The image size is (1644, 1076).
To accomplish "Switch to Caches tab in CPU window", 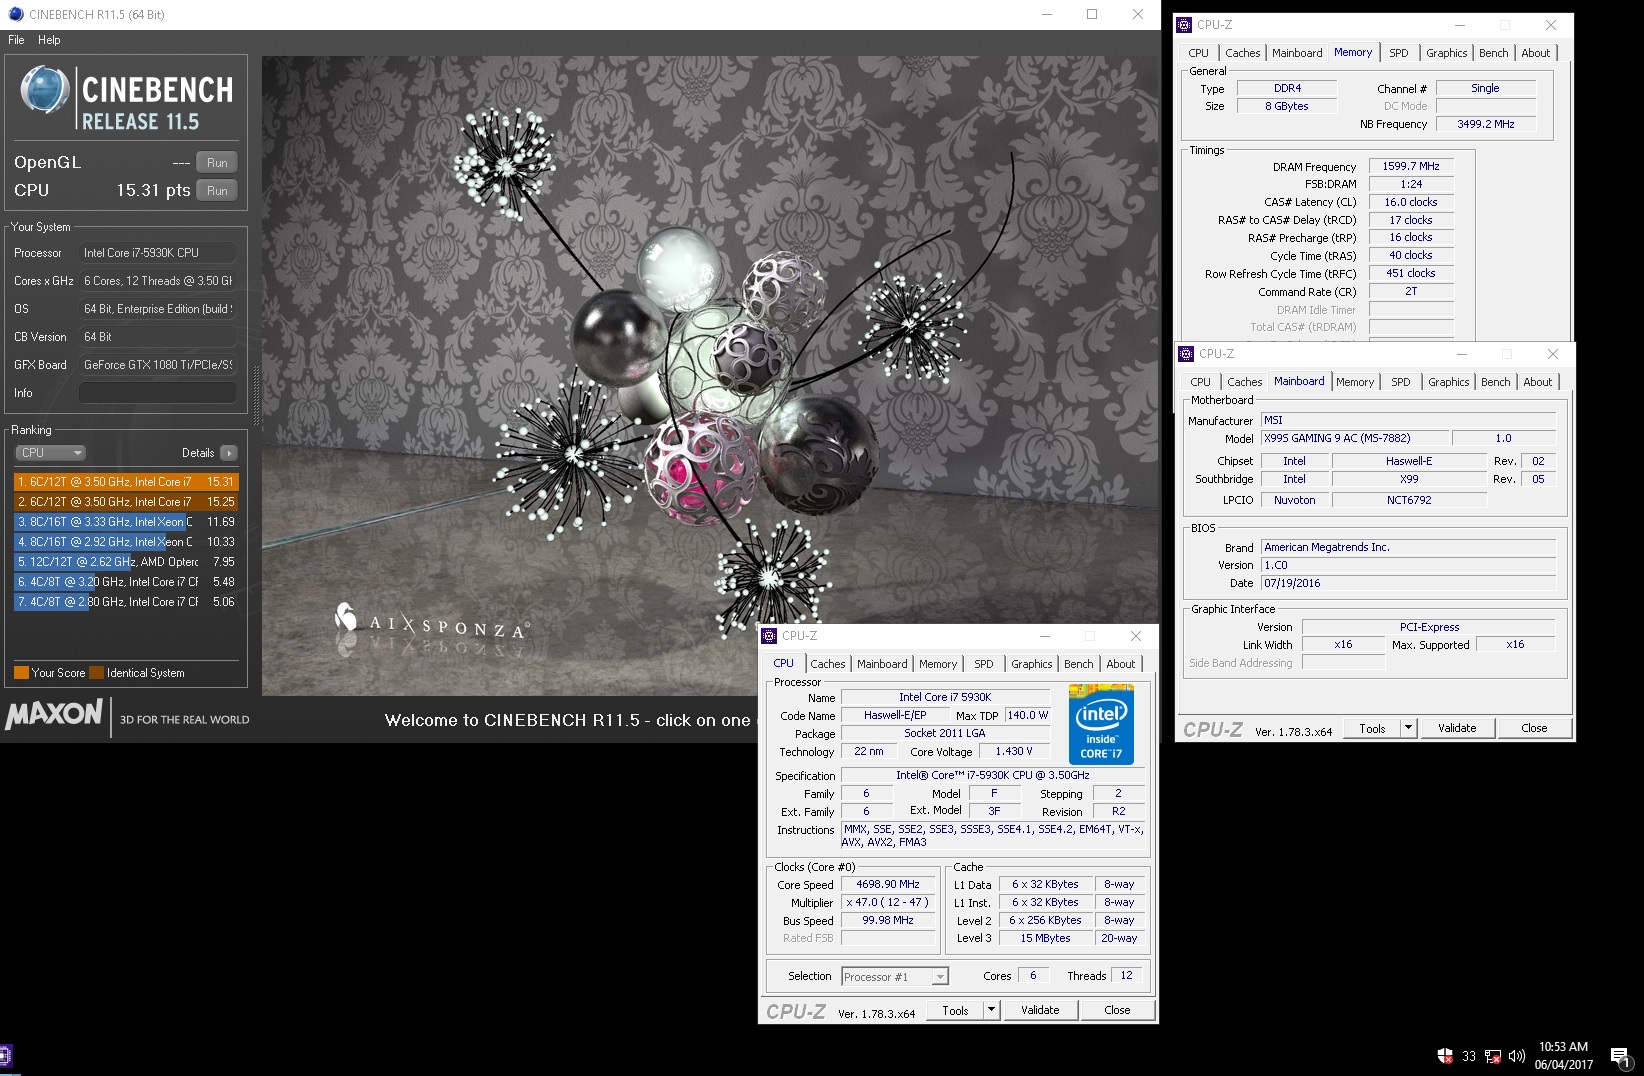I will click(x=828, y=664).
